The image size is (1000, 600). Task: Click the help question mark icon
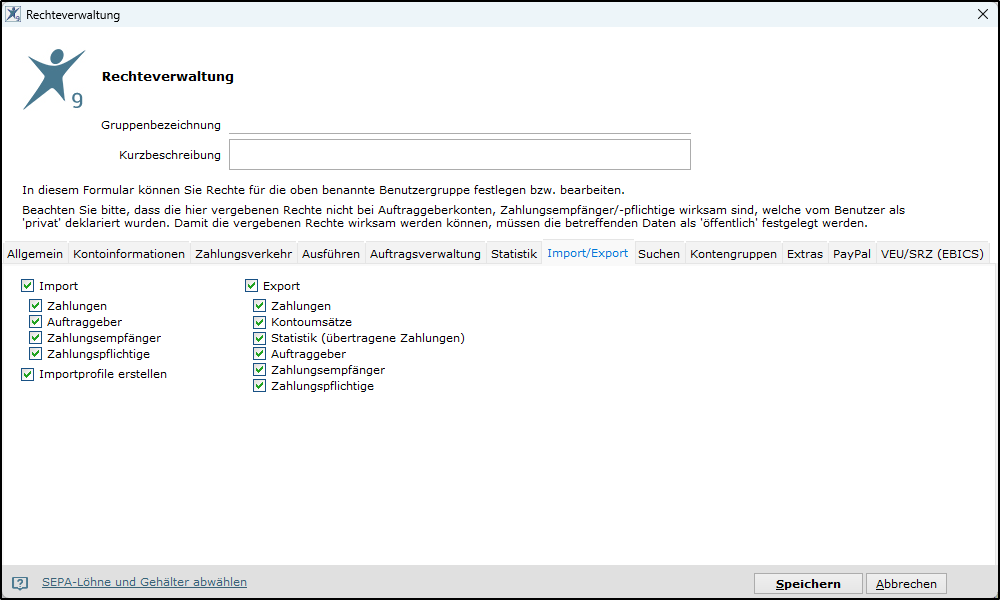(x=20, y=583)
